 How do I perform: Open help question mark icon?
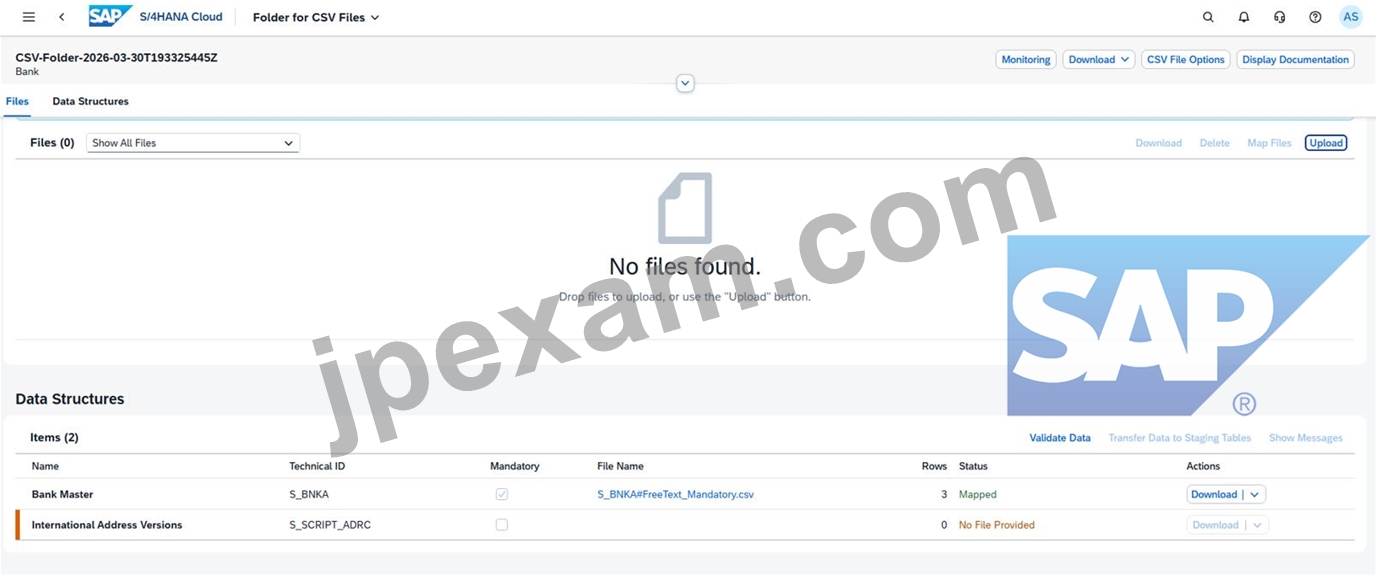pyautogui.click(x=1315, y=17)
